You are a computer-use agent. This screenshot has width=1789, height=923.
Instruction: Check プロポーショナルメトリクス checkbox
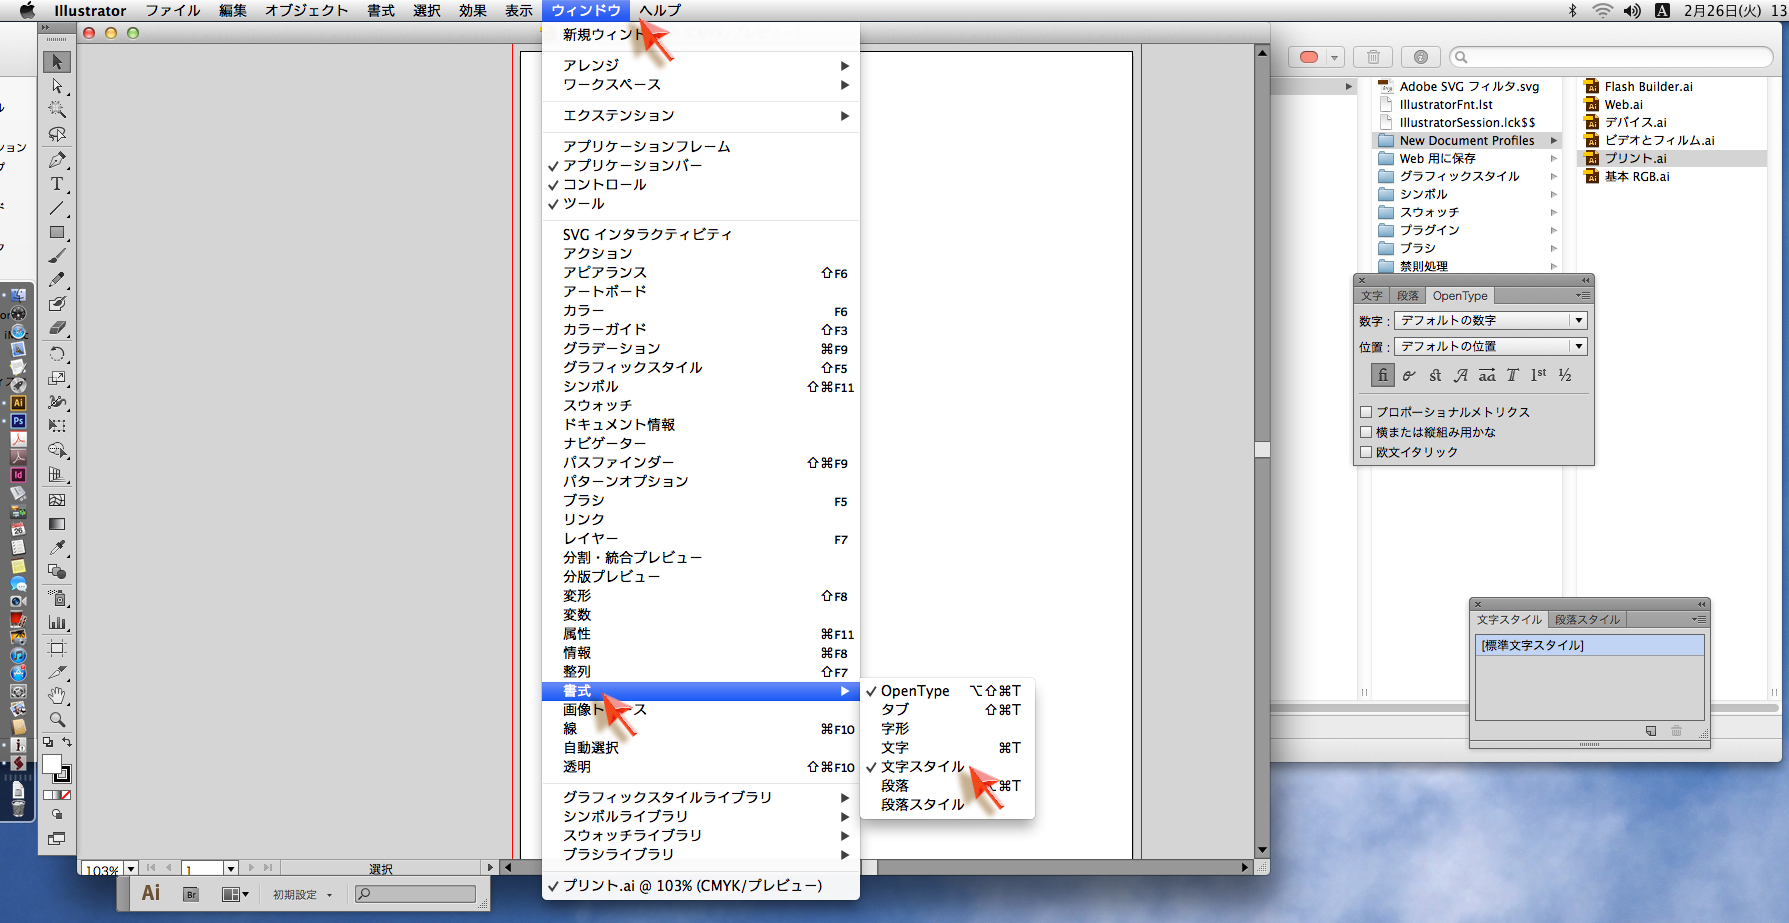[x=1366, y=412]
